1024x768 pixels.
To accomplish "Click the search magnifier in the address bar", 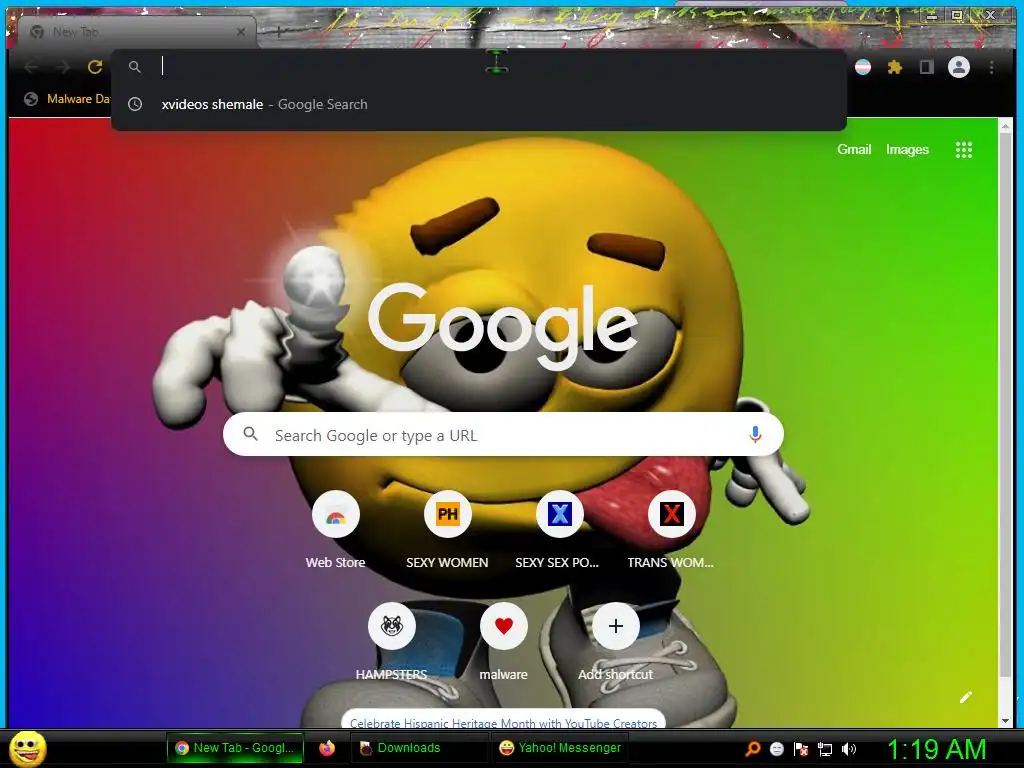I will click(135, 67).
